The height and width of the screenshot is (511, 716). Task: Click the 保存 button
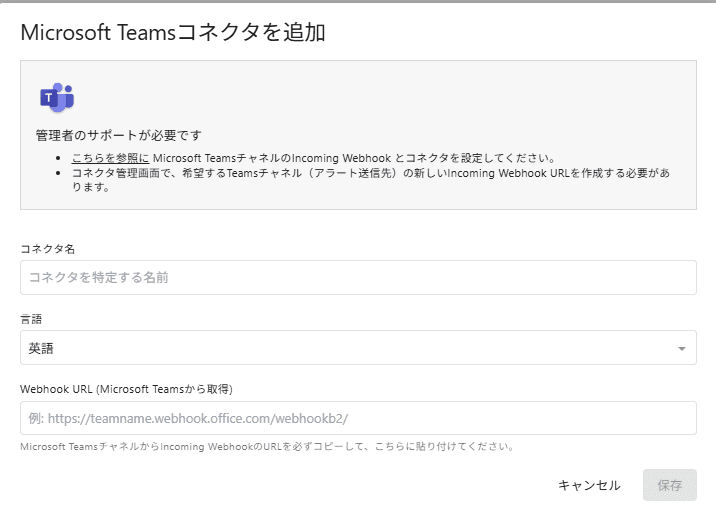pyautogui.click(x=669, y=485)
